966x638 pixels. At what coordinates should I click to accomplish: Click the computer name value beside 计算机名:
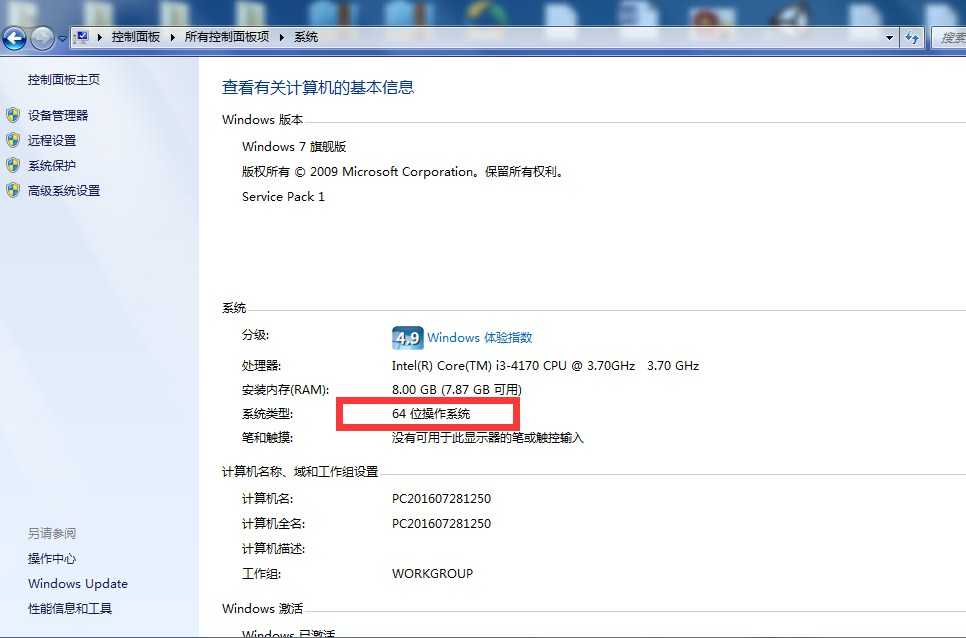coord(441,498)
